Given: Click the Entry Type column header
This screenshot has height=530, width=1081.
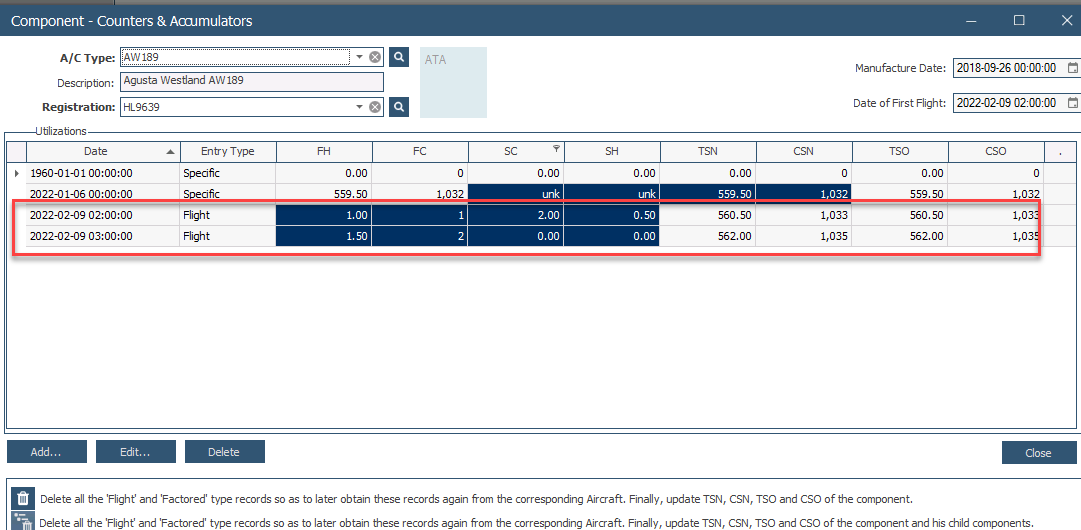Looking at the screenshot, I should (227, 151).
